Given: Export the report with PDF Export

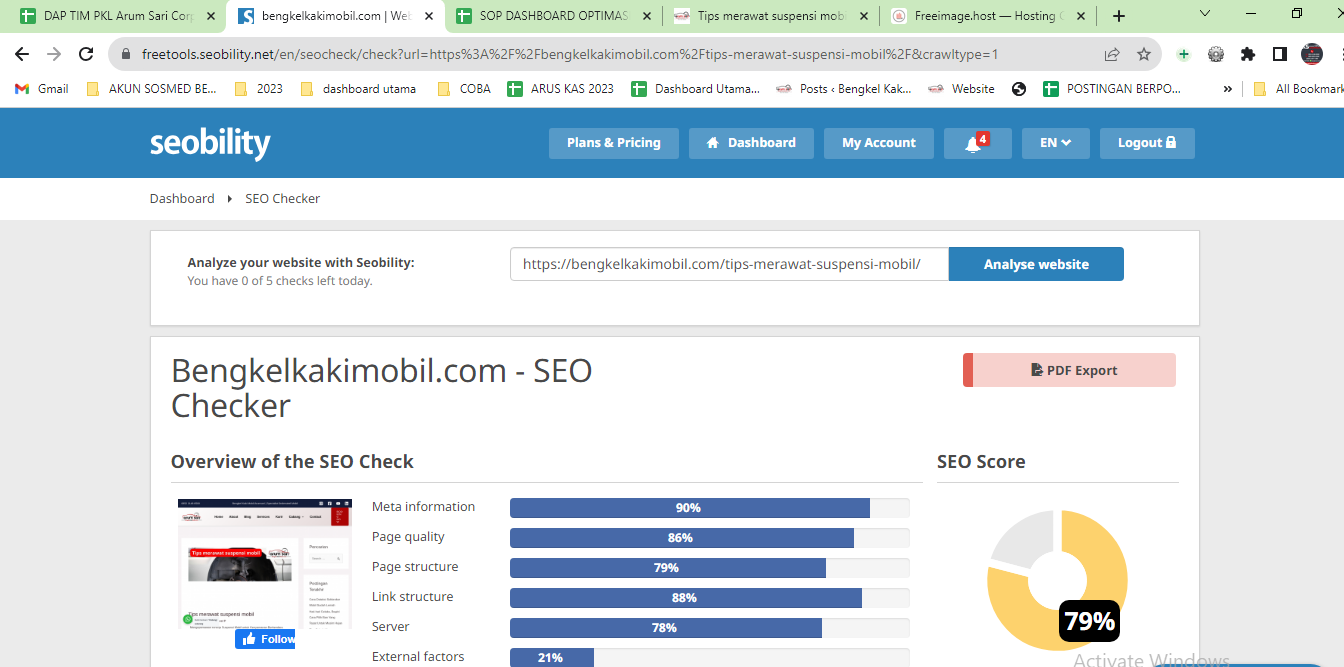Looking at the screenshot, I should click(x=1069, y=370).
